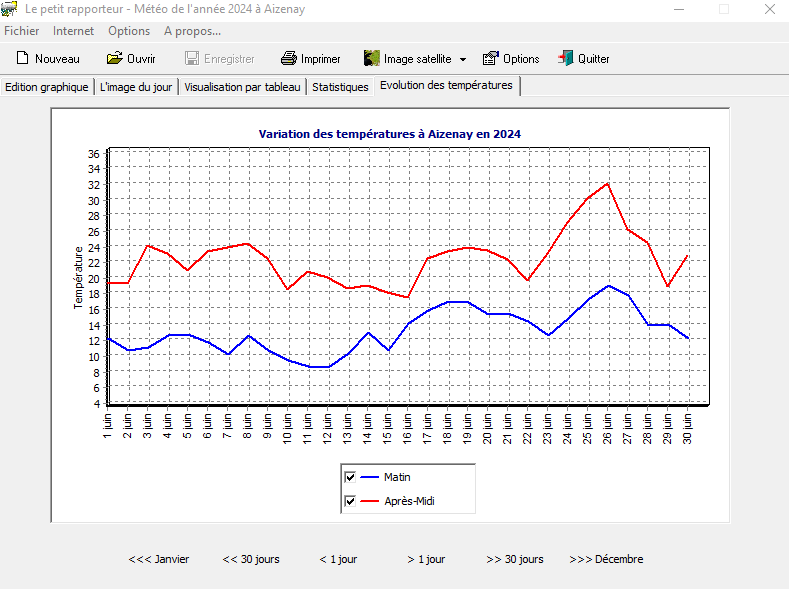
Task: Open the Image satellite icon
Action: [x=372, y=59]
